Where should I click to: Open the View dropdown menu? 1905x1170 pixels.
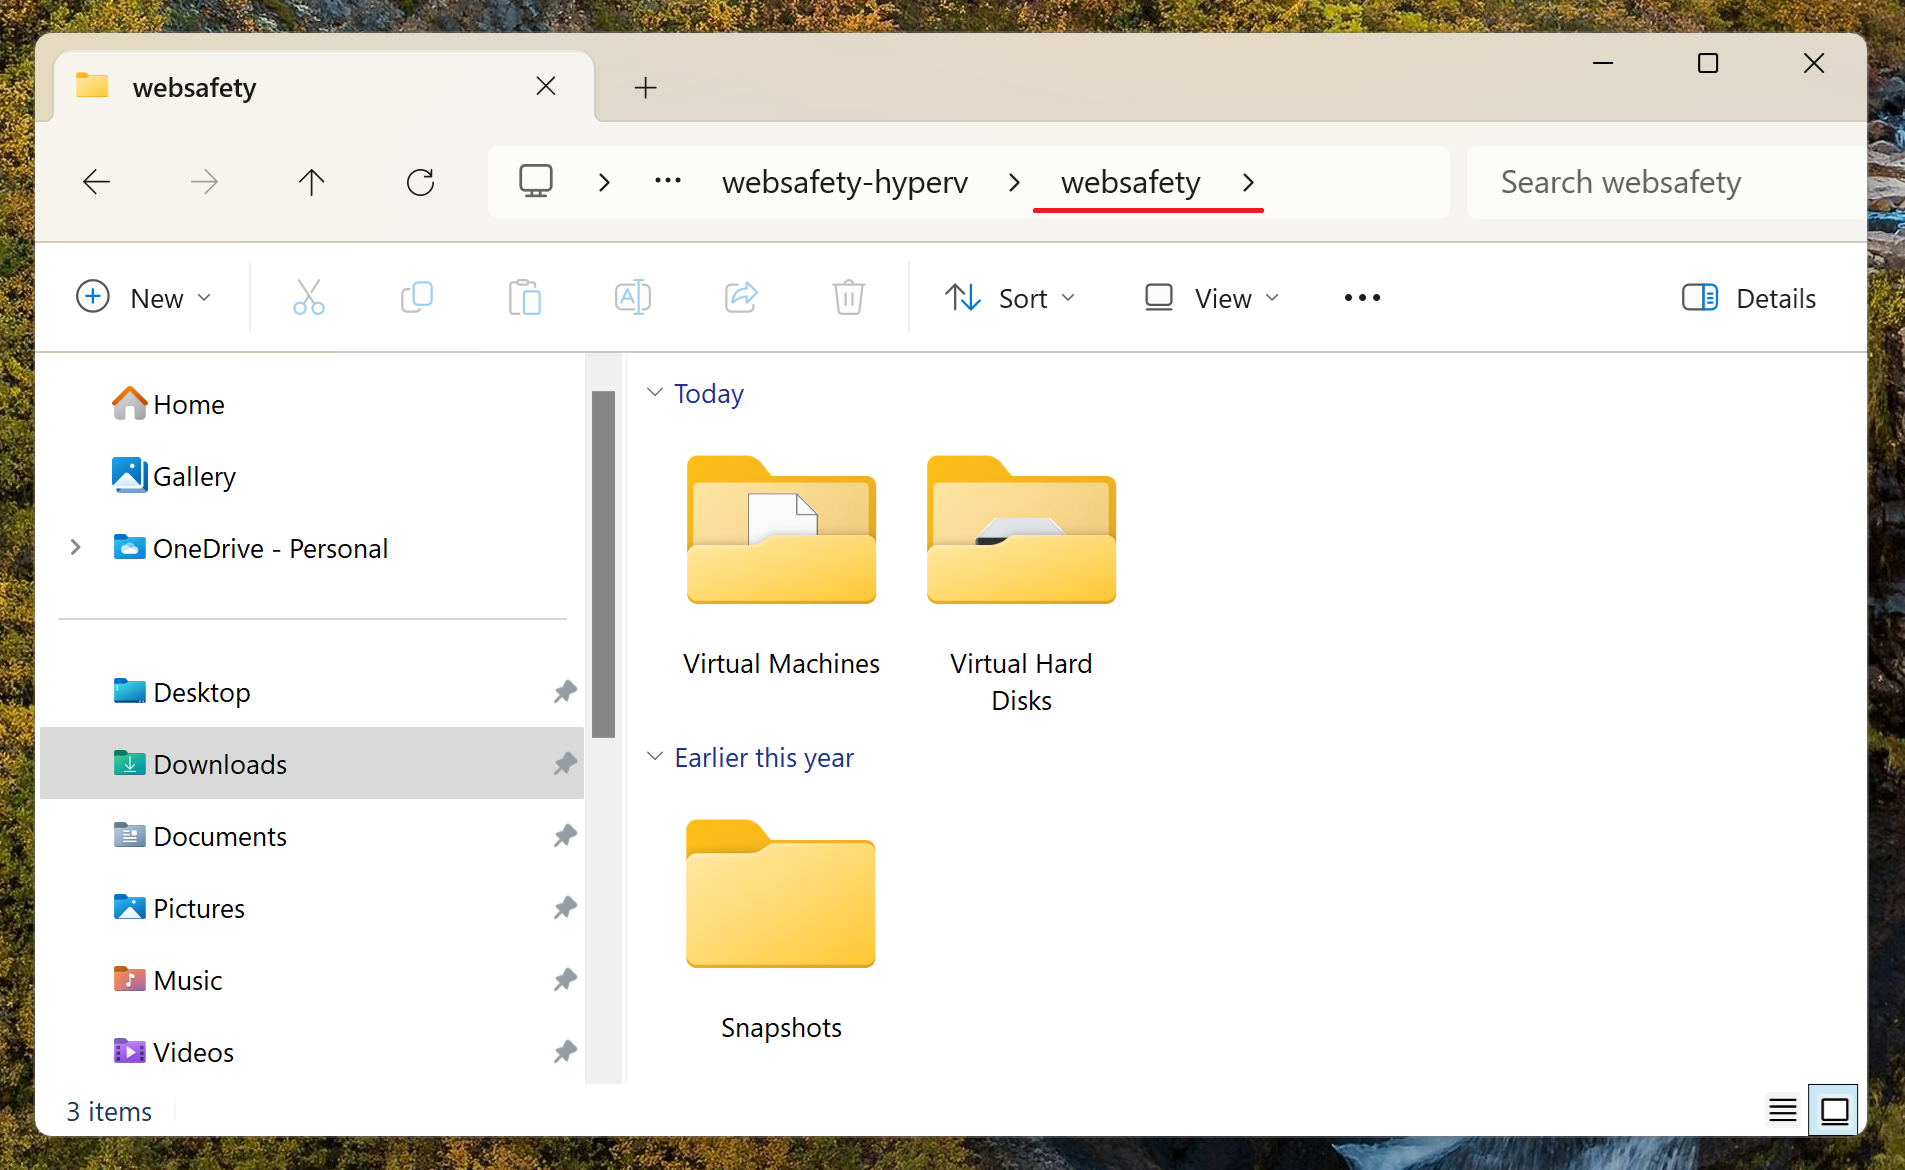[x=1213, y=298]
